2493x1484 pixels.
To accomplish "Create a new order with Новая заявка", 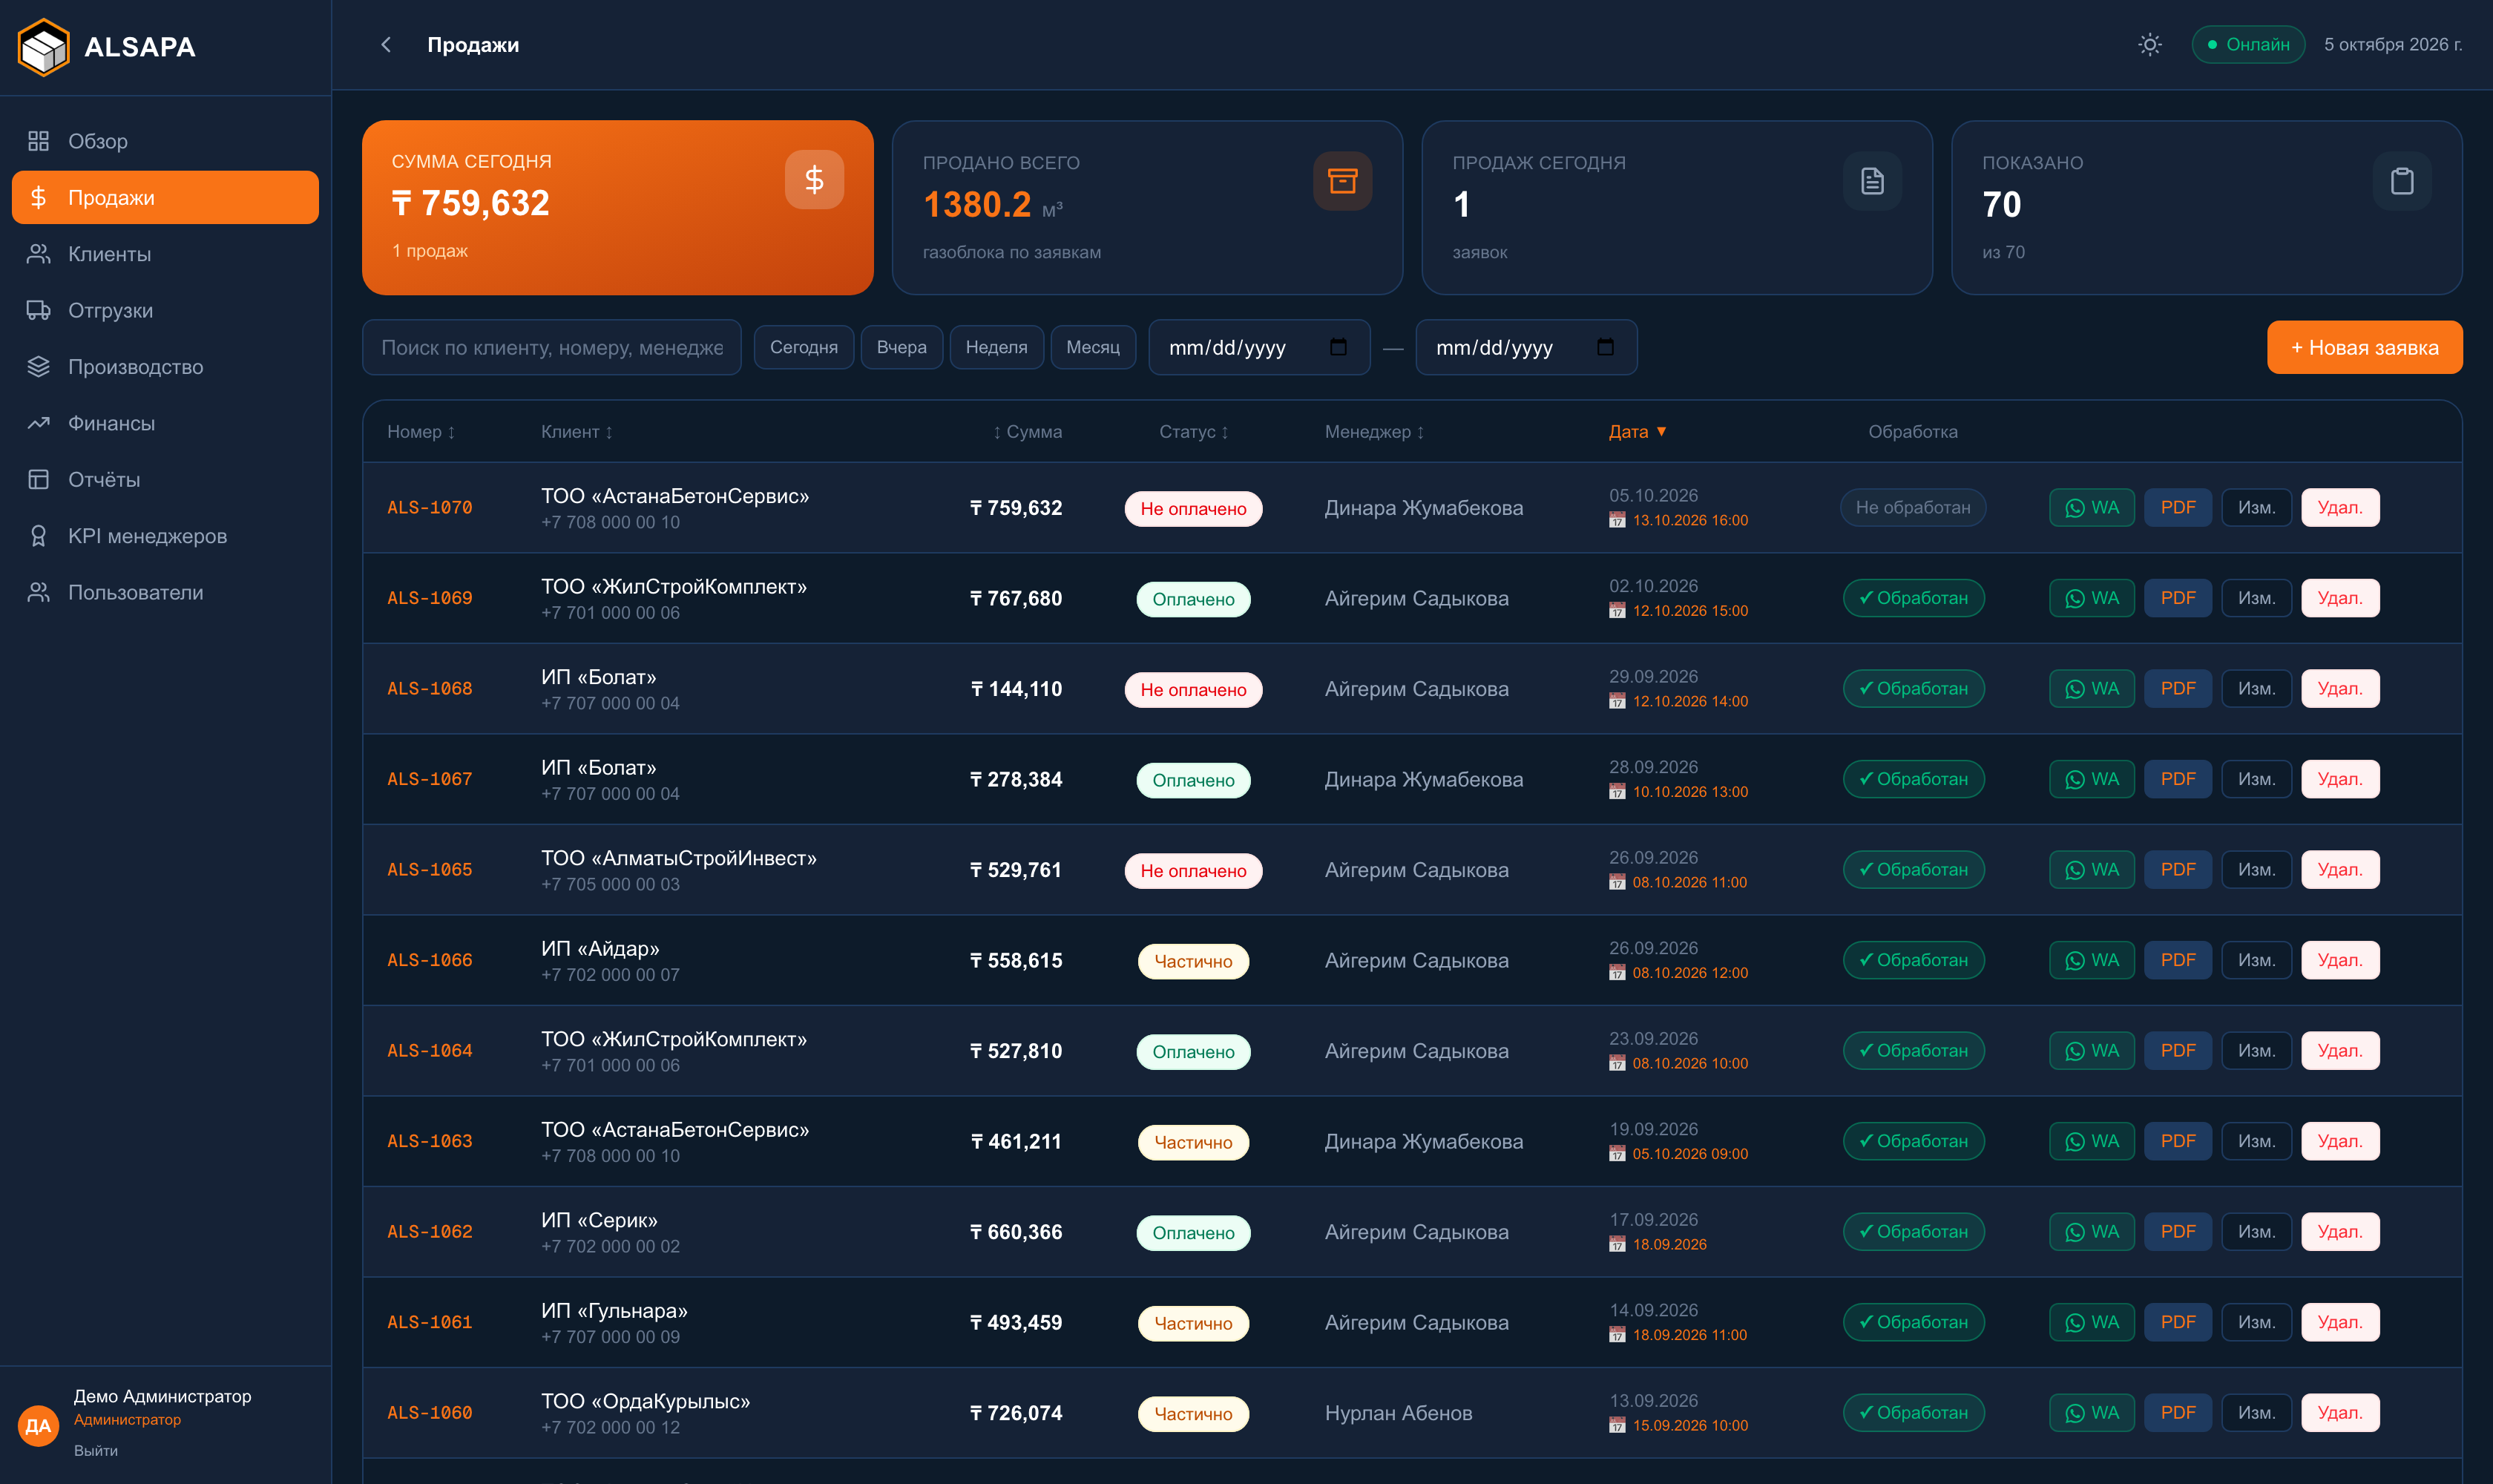I will (x=2364, y=347).
